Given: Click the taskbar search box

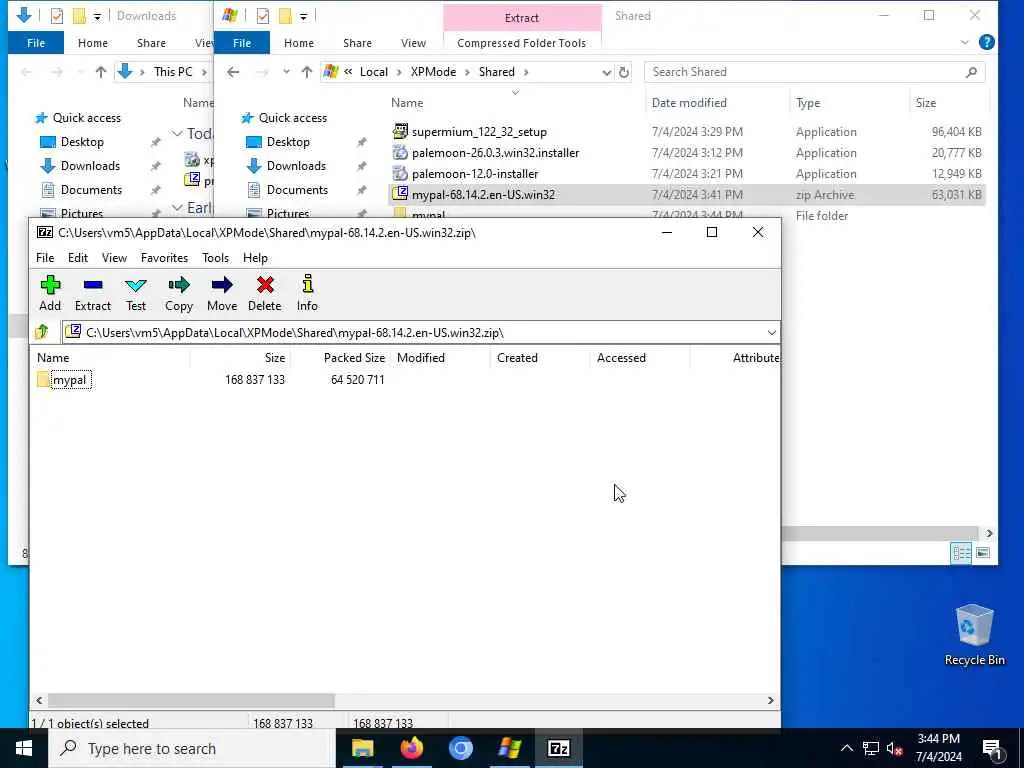Looking at the screenshot, I should [192, 748].
